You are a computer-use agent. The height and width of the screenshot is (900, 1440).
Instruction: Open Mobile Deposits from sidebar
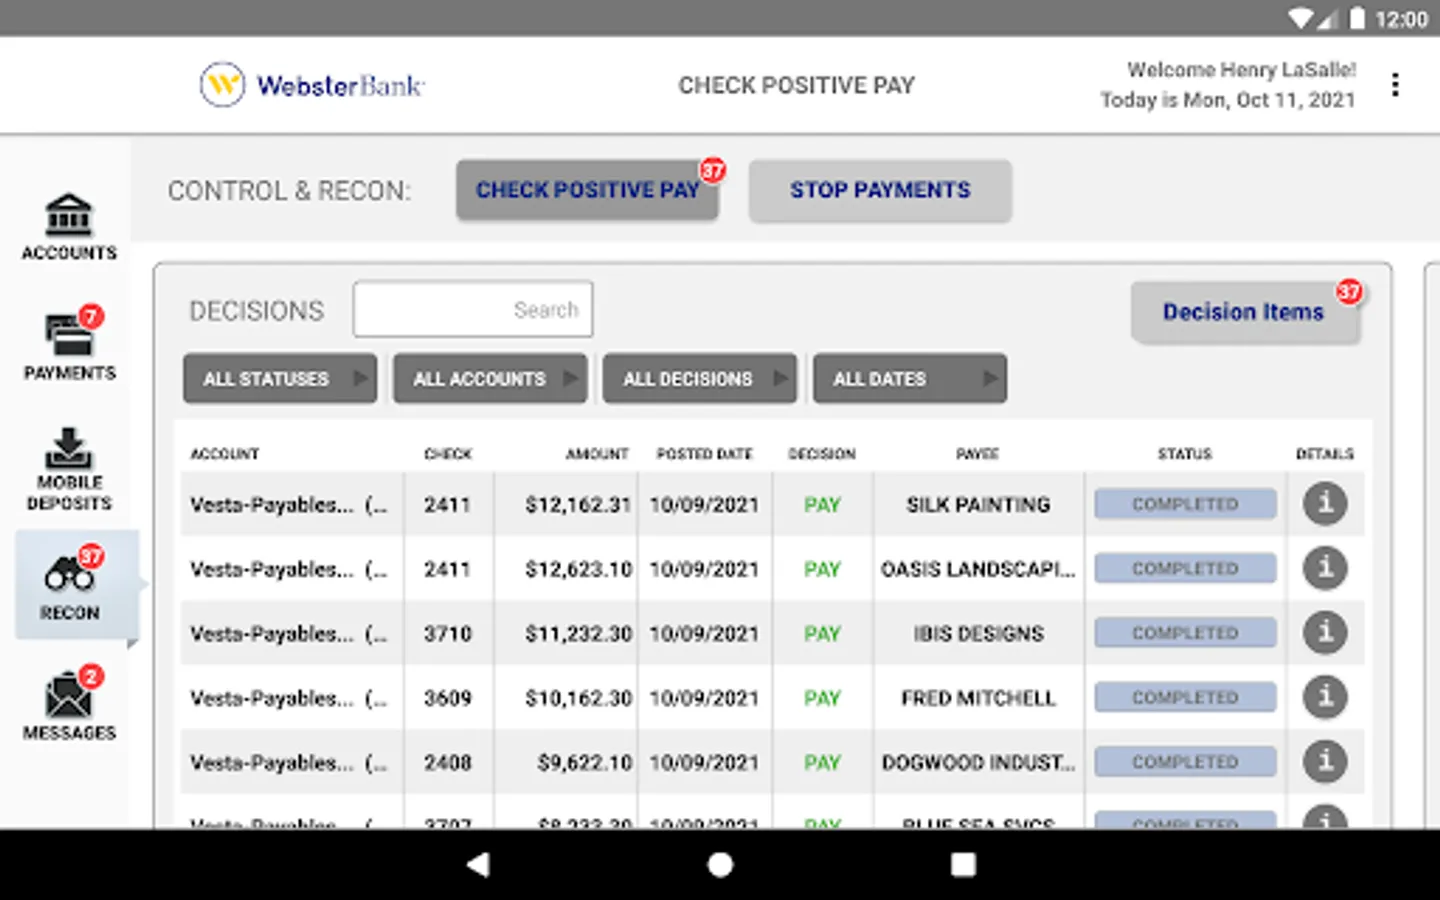69,470
